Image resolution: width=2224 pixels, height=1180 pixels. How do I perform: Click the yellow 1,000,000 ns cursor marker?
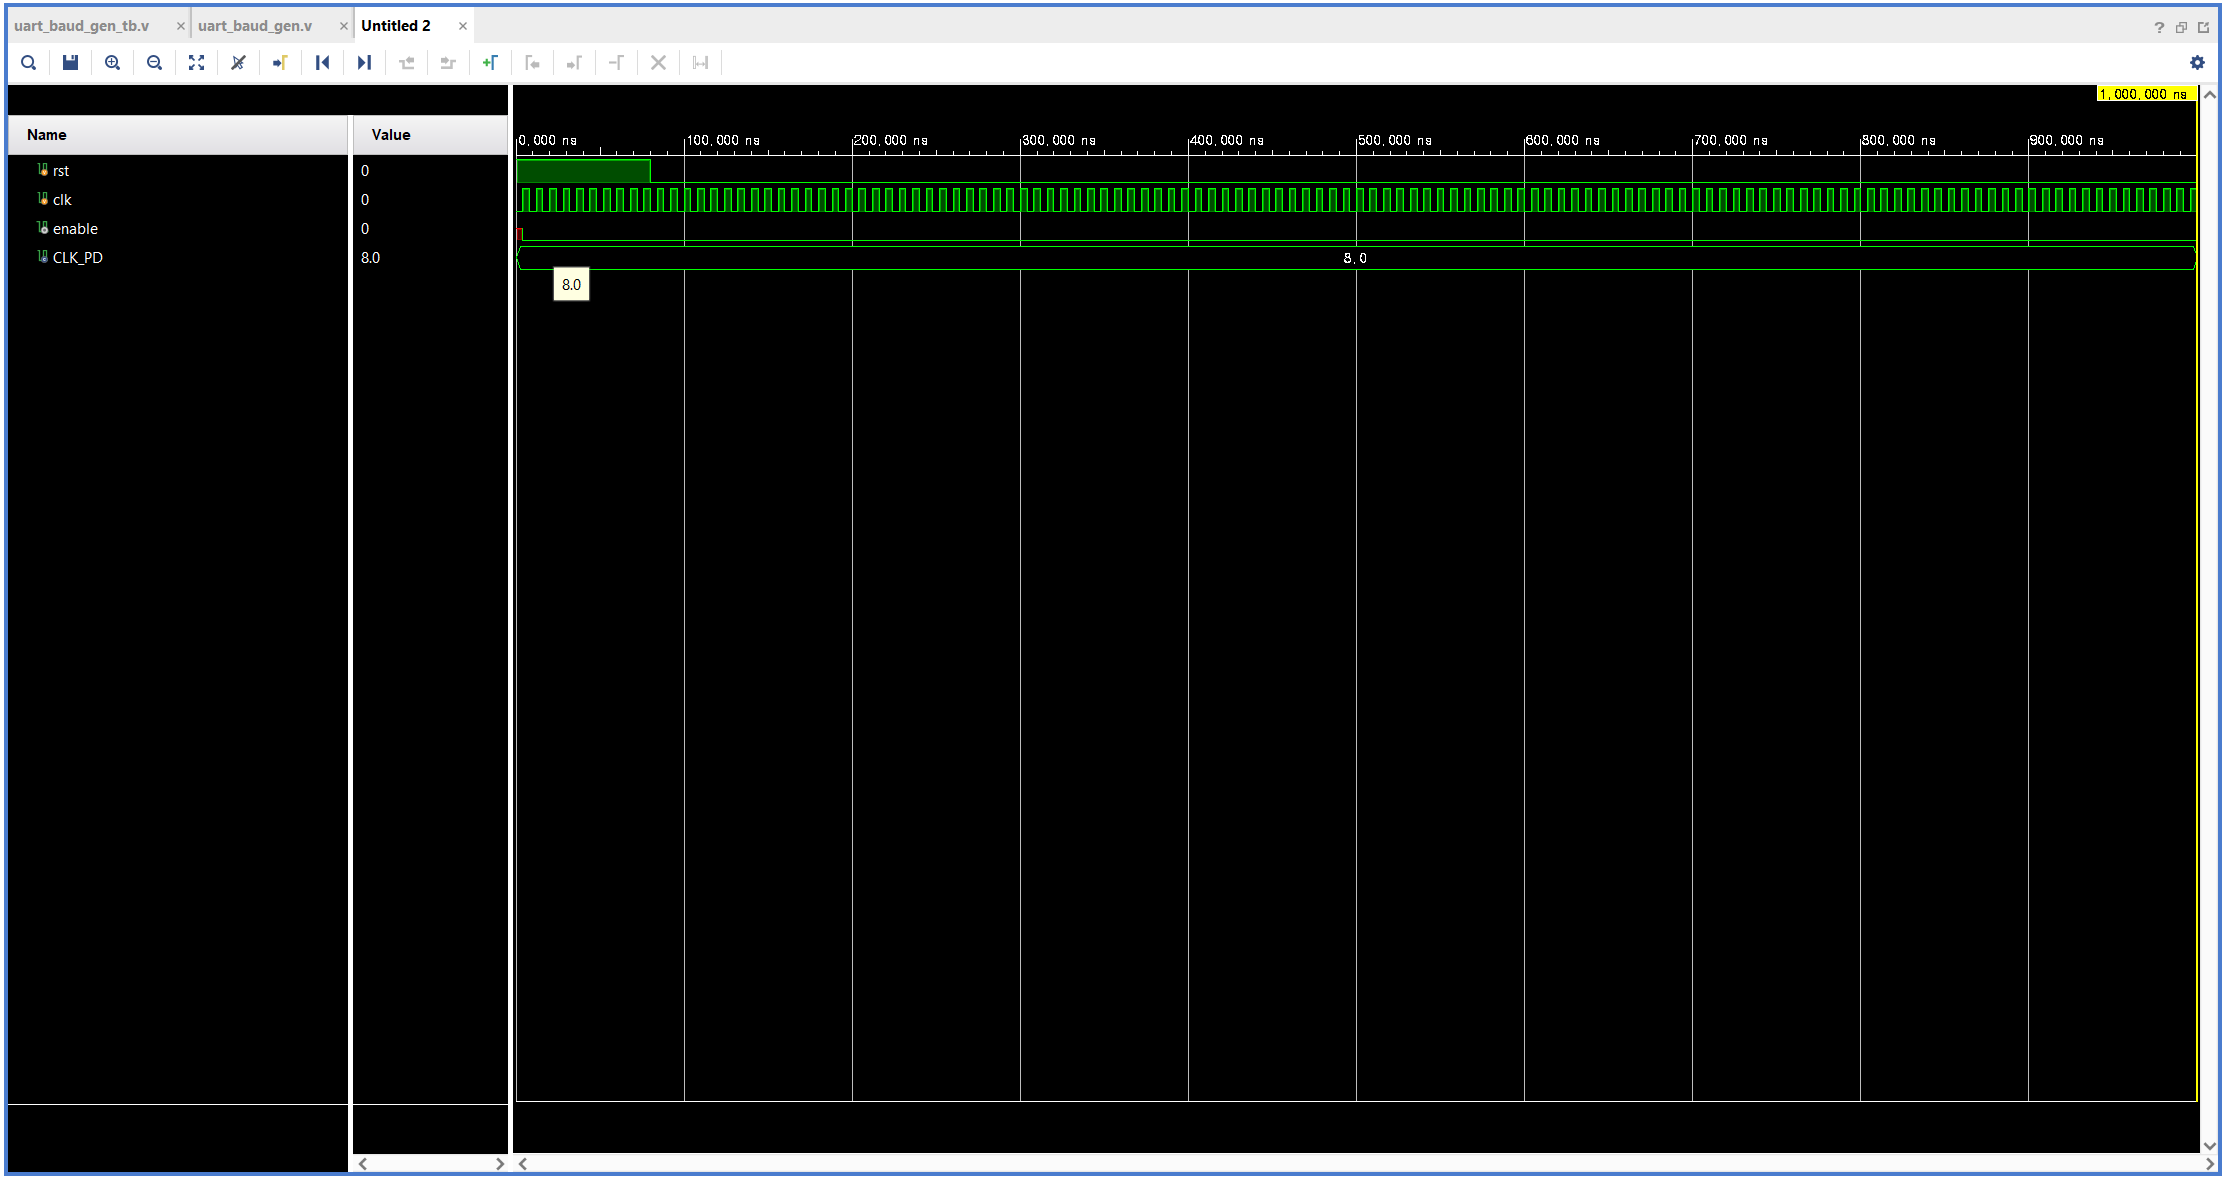coord(2143,94)
